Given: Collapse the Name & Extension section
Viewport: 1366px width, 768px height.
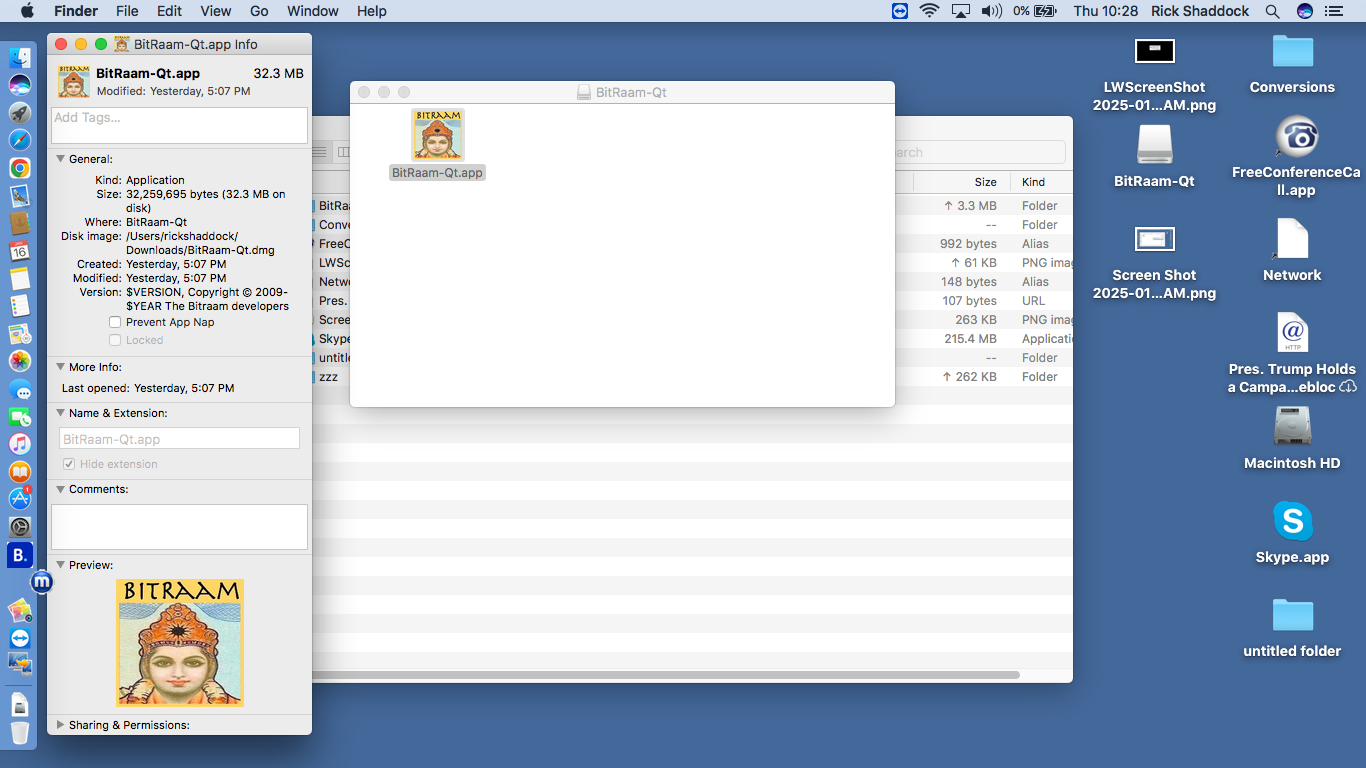Looking at the screenshot, I should pos(60,413).
